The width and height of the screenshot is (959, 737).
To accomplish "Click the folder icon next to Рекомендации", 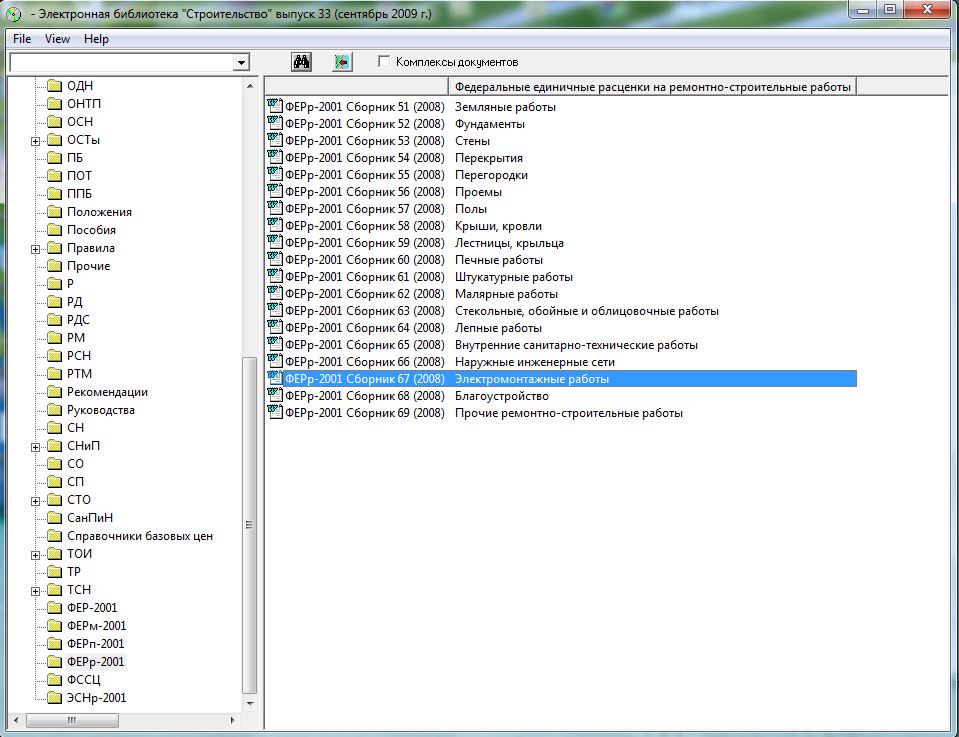I will point(55,391).
